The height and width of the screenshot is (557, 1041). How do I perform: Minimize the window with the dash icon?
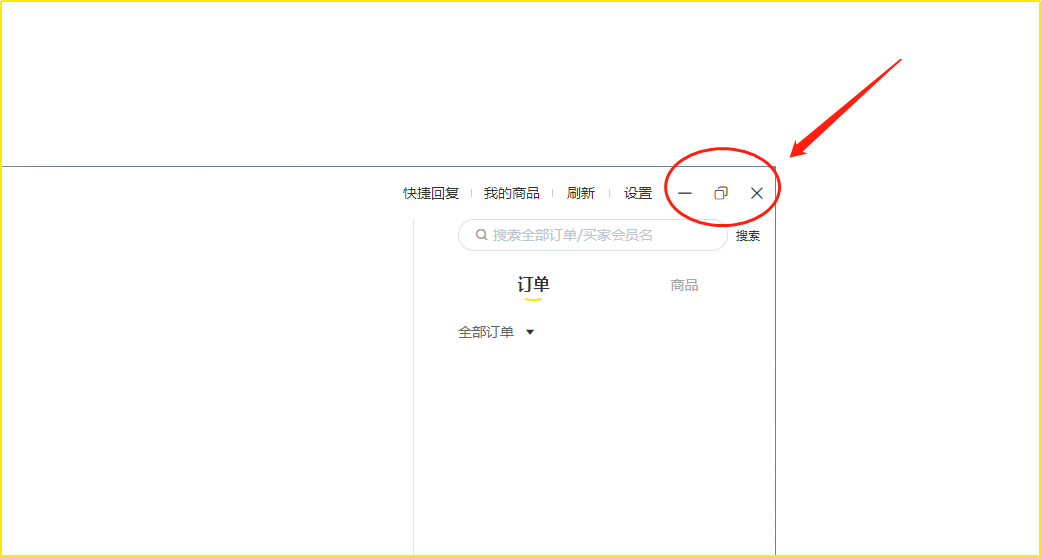684,193
